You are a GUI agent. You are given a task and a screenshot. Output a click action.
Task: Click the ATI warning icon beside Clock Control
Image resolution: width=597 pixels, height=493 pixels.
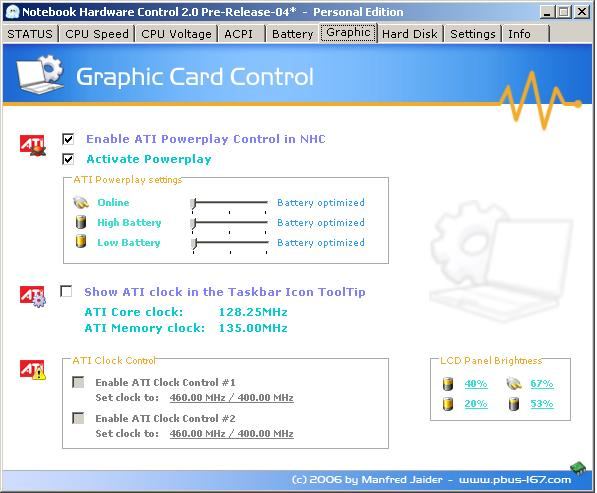33,370
